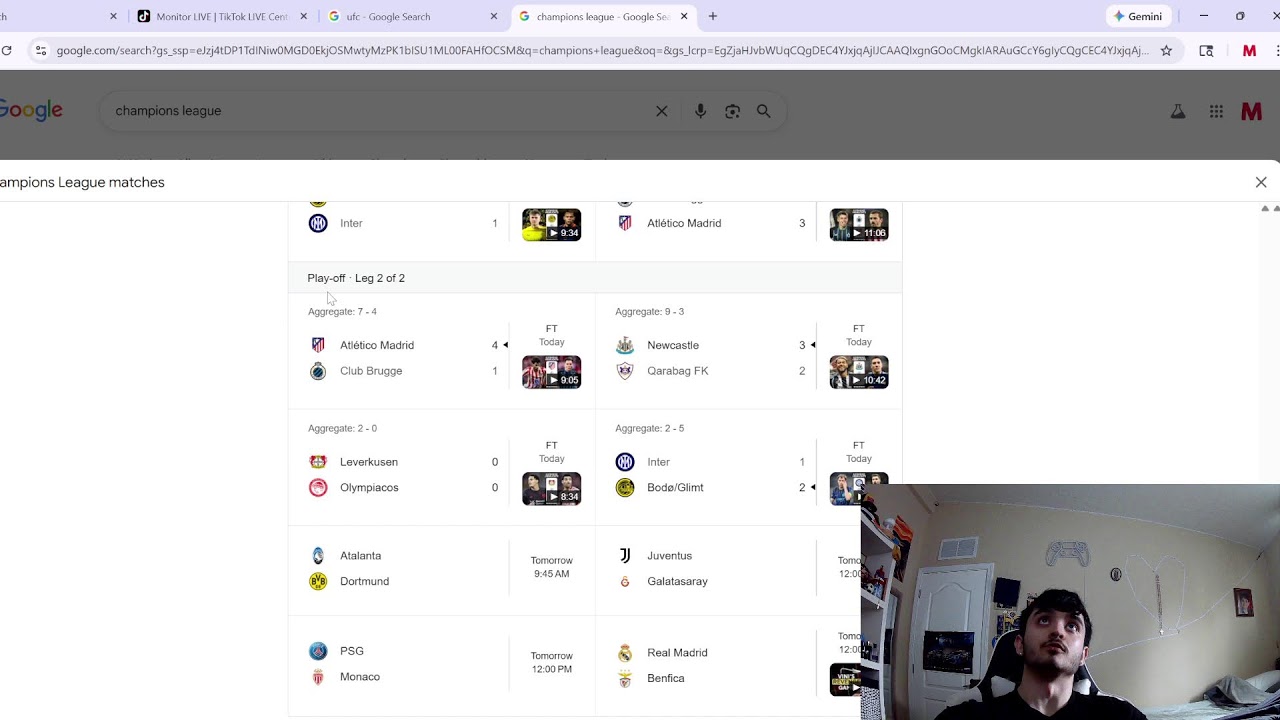Close the champions league browser tab
This screenshot has height=720, width=1280.
click(684, 16)
